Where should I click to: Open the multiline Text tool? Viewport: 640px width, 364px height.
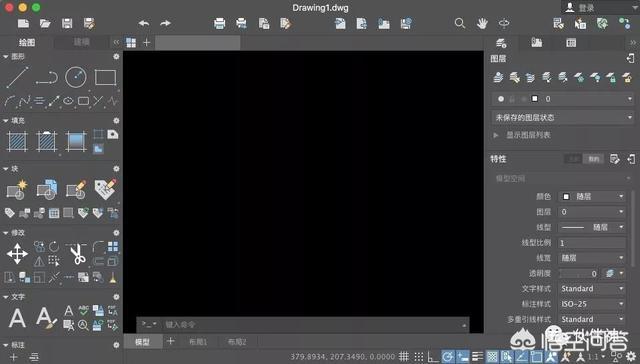coord(17,318)
